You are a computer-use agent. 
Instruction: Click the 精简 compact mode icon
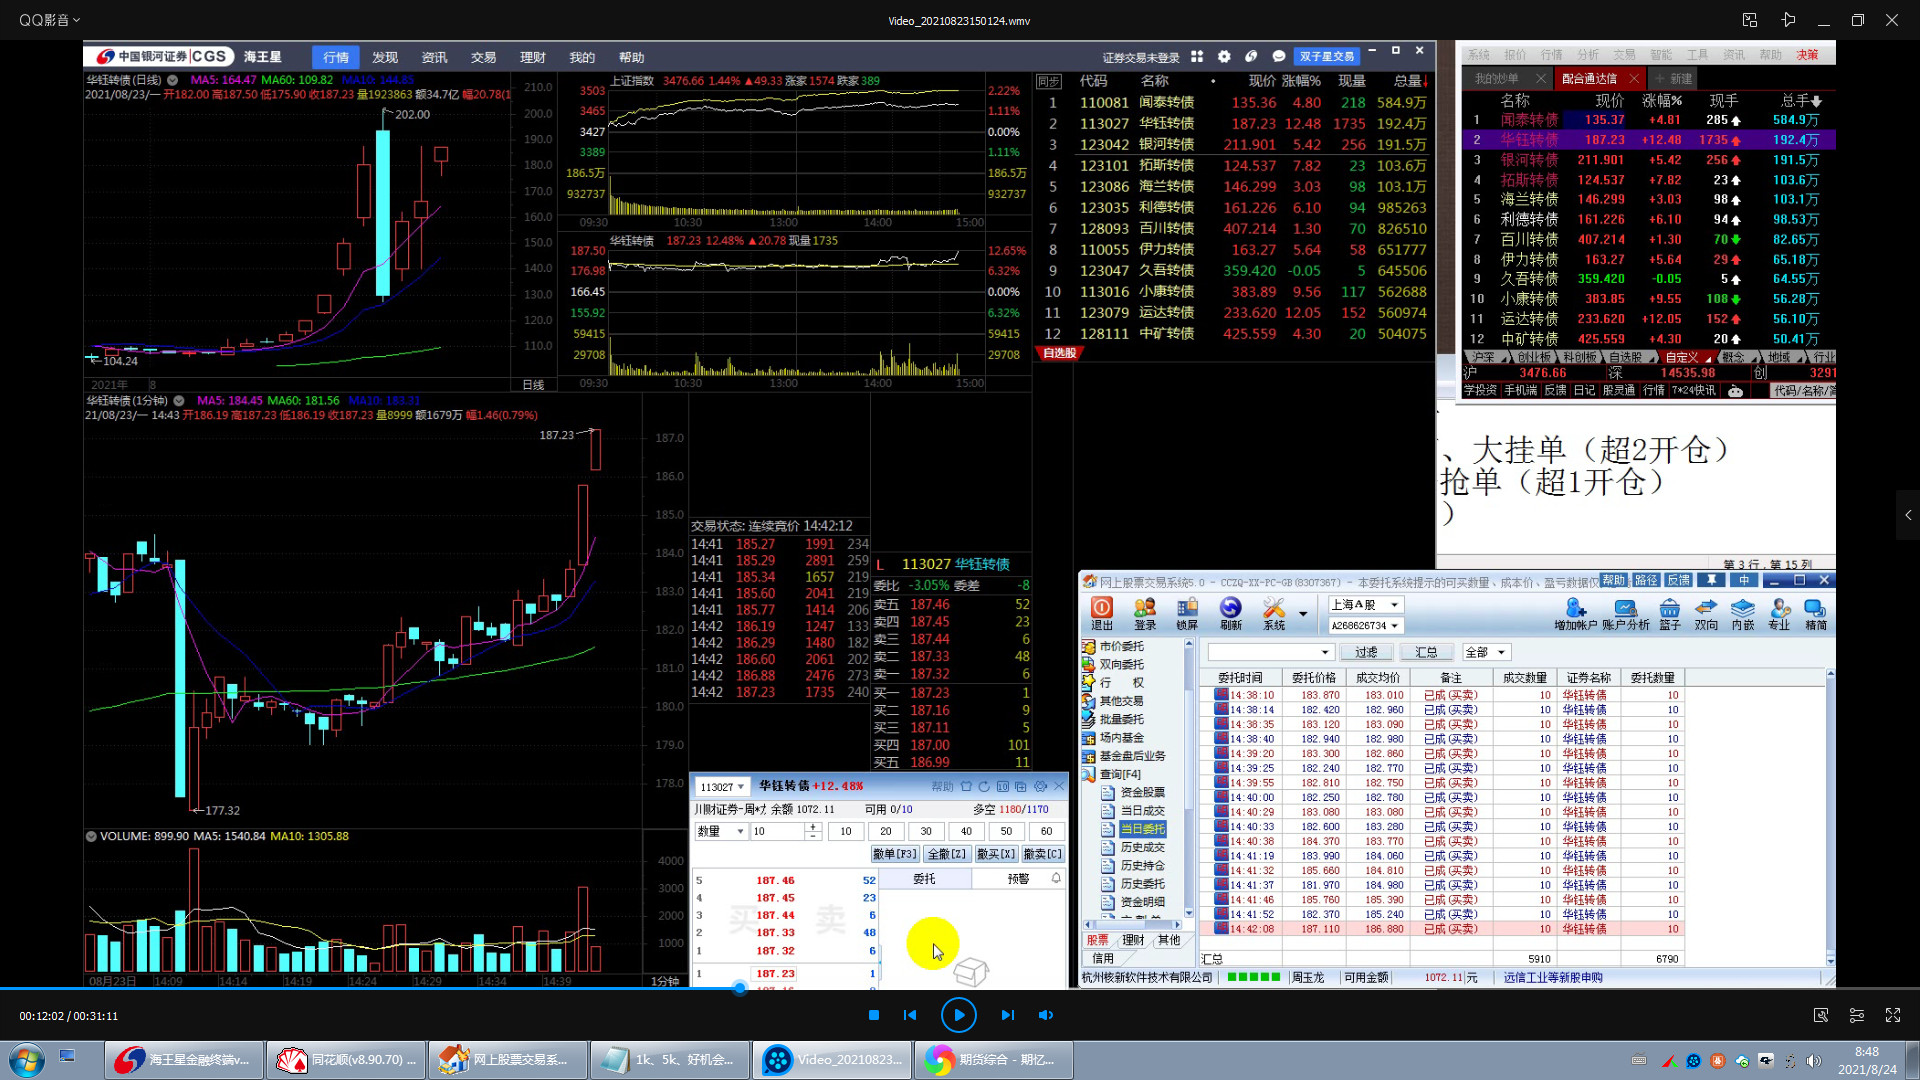coord(1816,614)
